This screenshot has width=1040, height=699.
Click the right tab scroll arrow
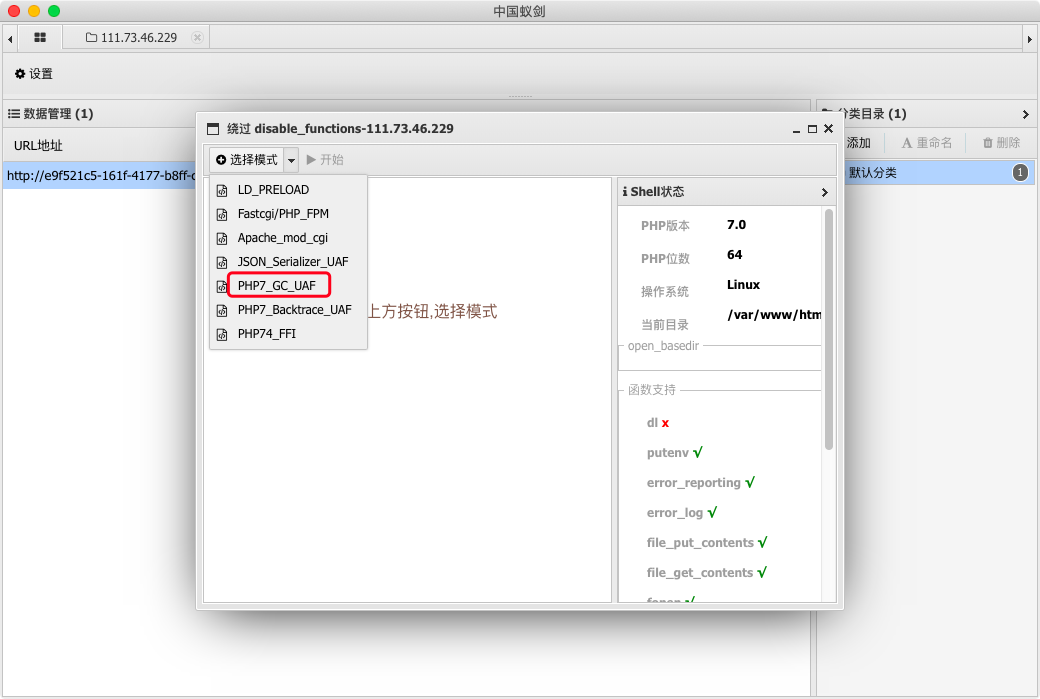coord(1029,39)
